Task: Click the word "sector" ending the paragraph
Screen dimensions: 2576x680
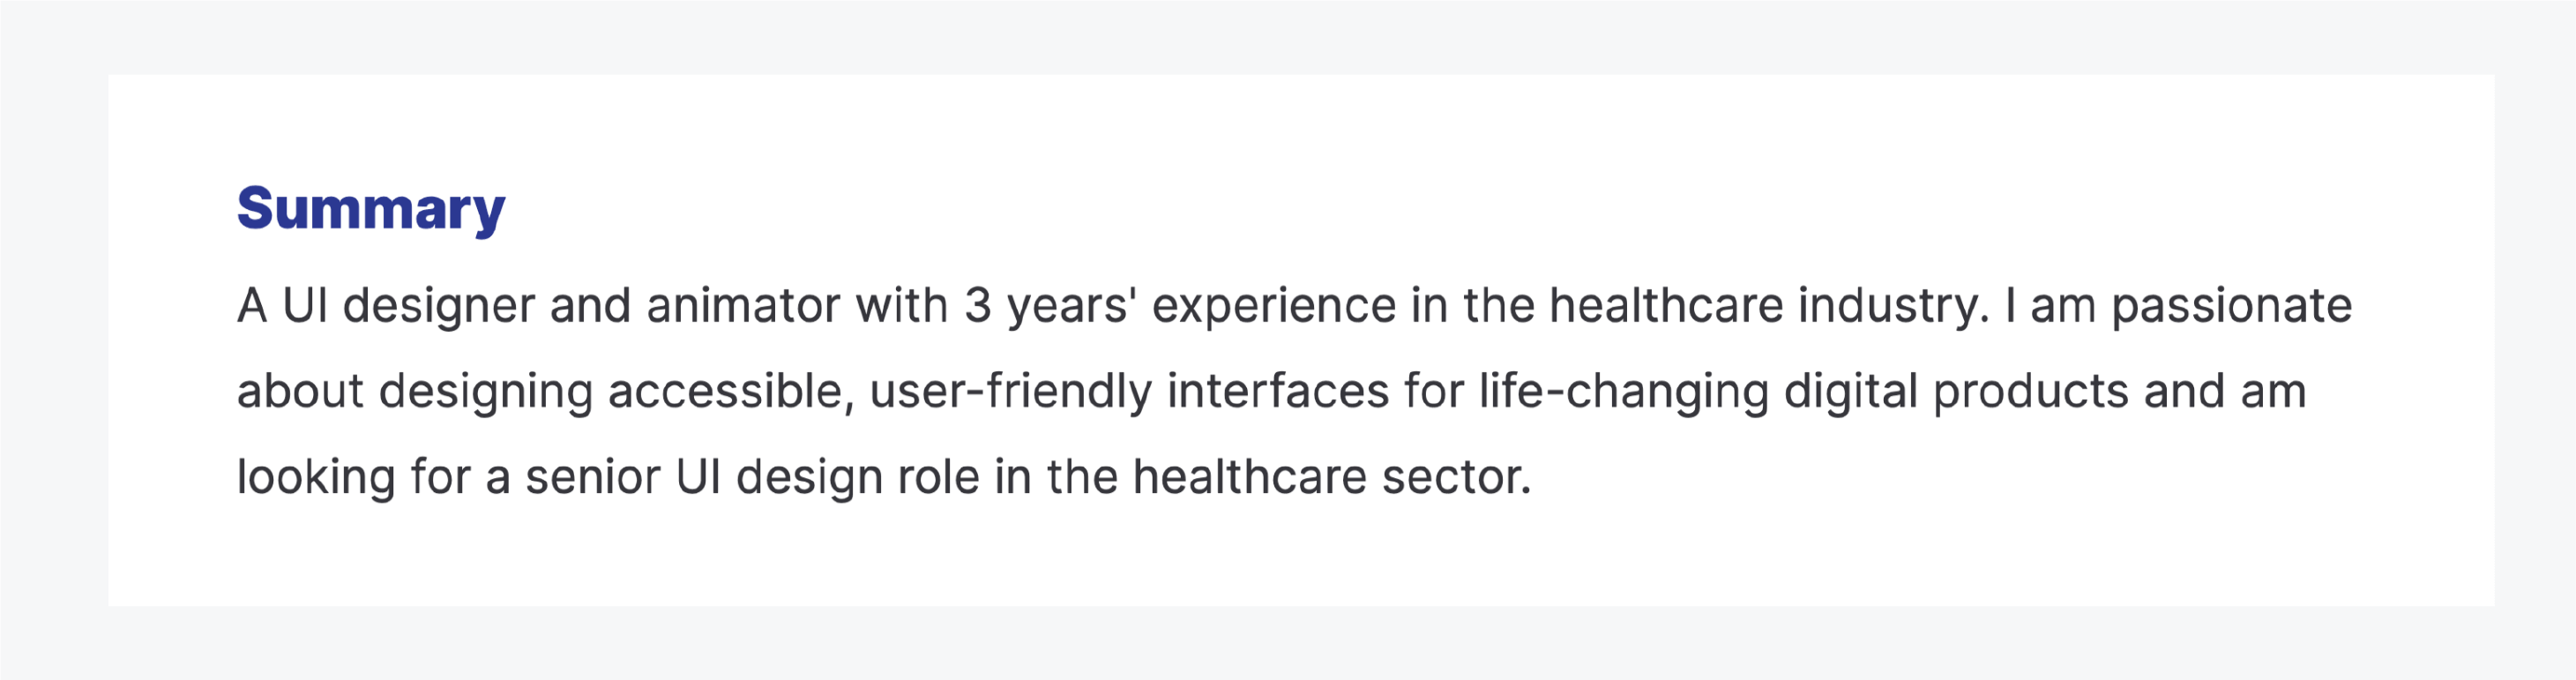Action: [1455, 477]
